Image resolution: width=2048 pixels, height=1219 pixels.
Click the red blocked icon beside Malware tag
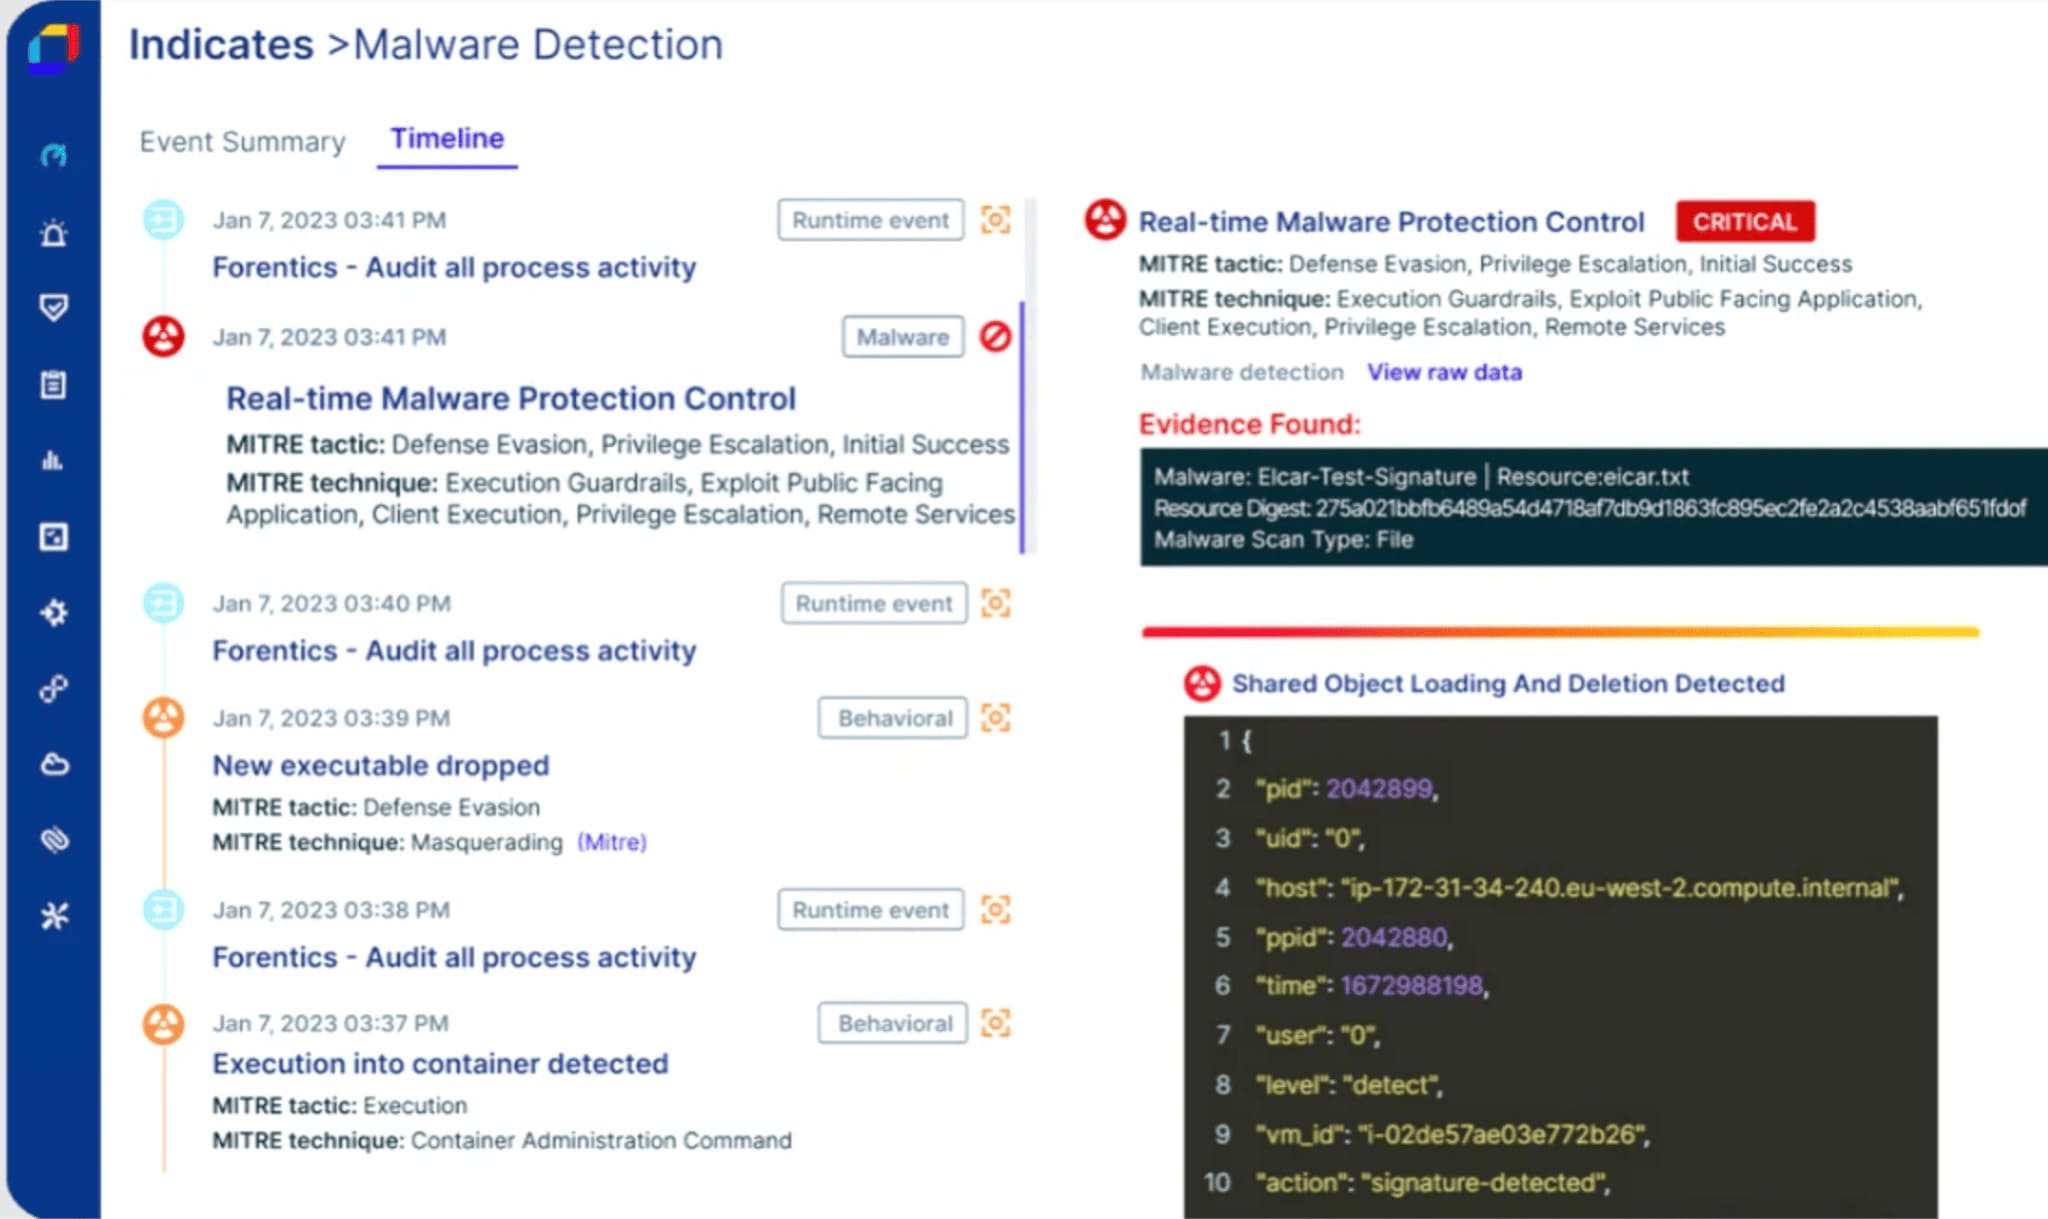(x=995, y=337)
